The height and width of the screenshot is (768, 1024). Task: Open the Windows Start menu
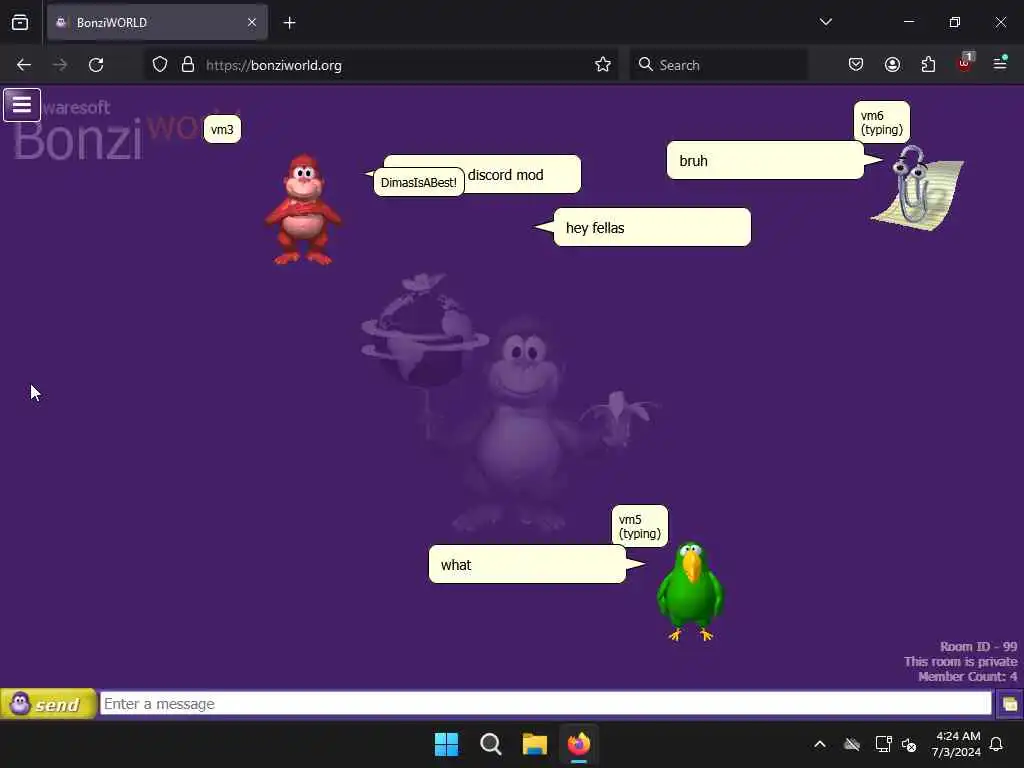click(x=447, y=744)
